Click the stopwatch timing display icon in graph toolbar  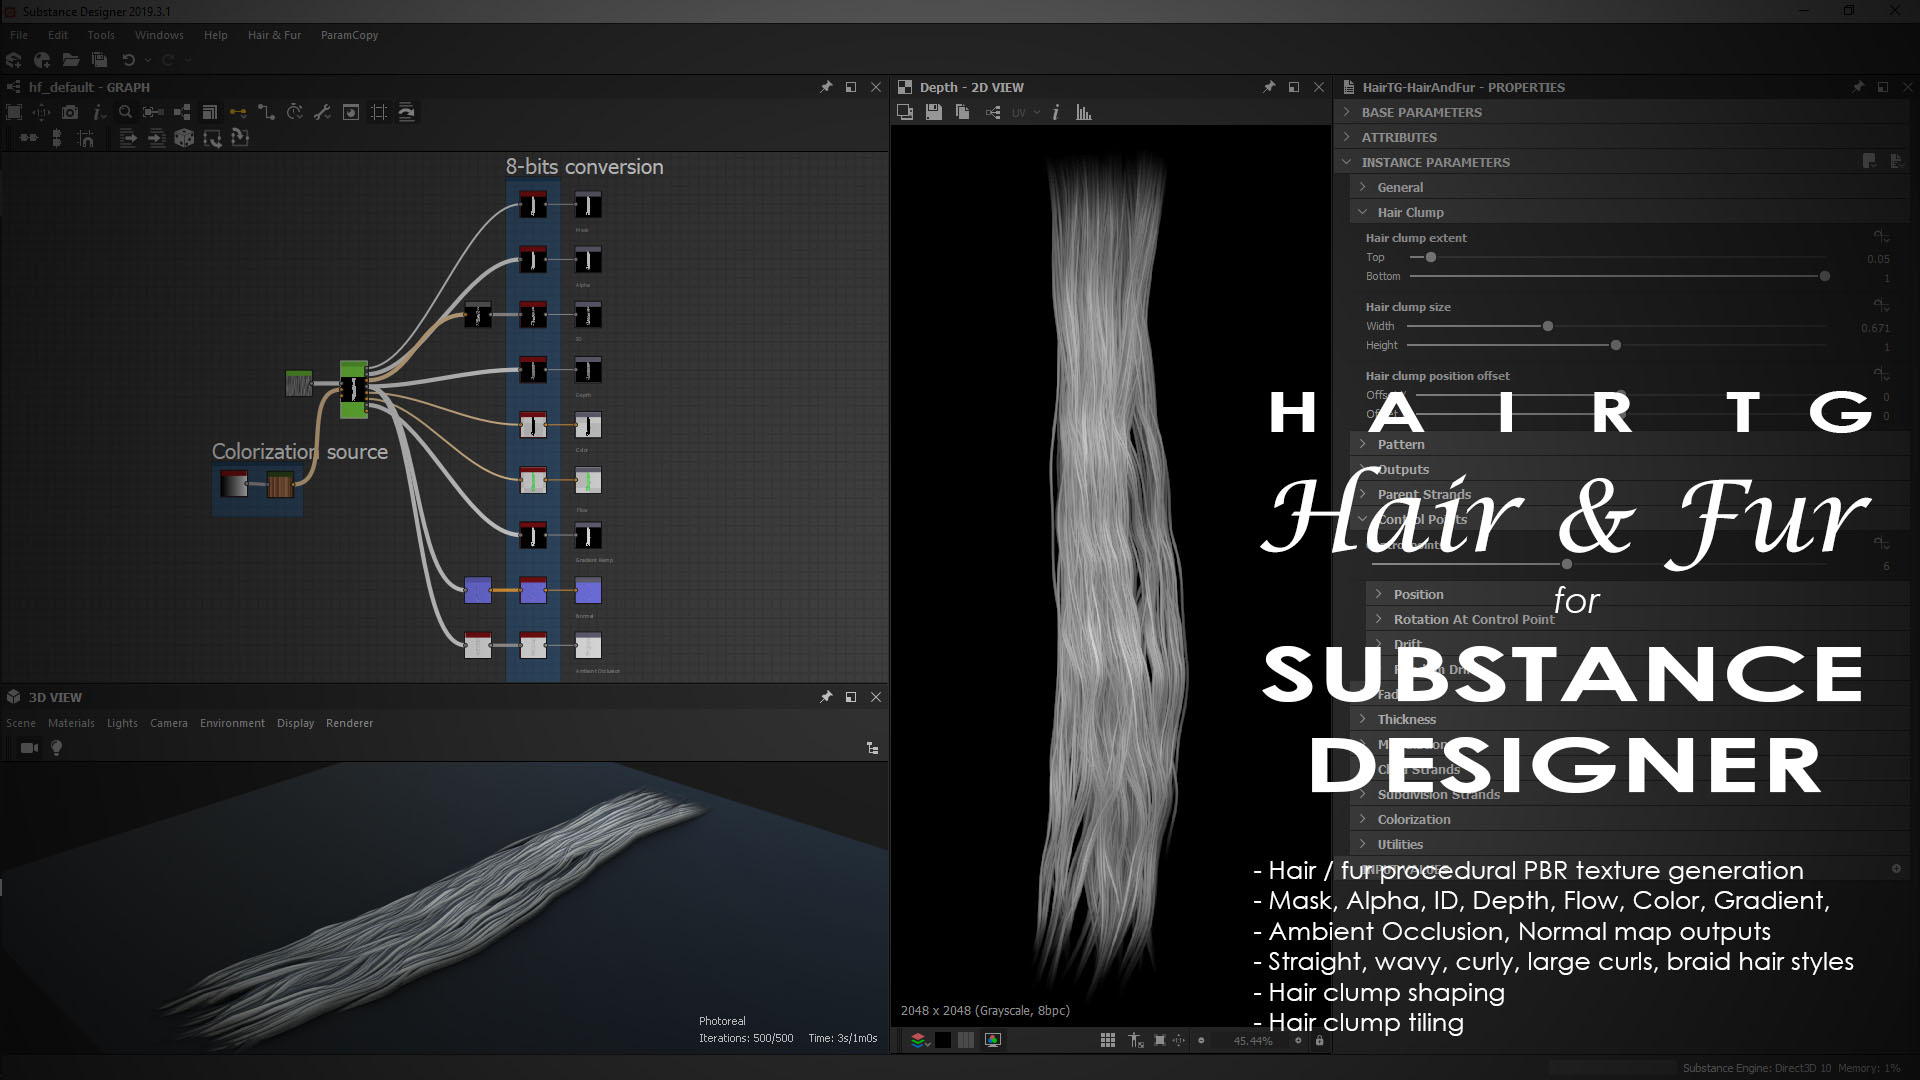point(294,112)
